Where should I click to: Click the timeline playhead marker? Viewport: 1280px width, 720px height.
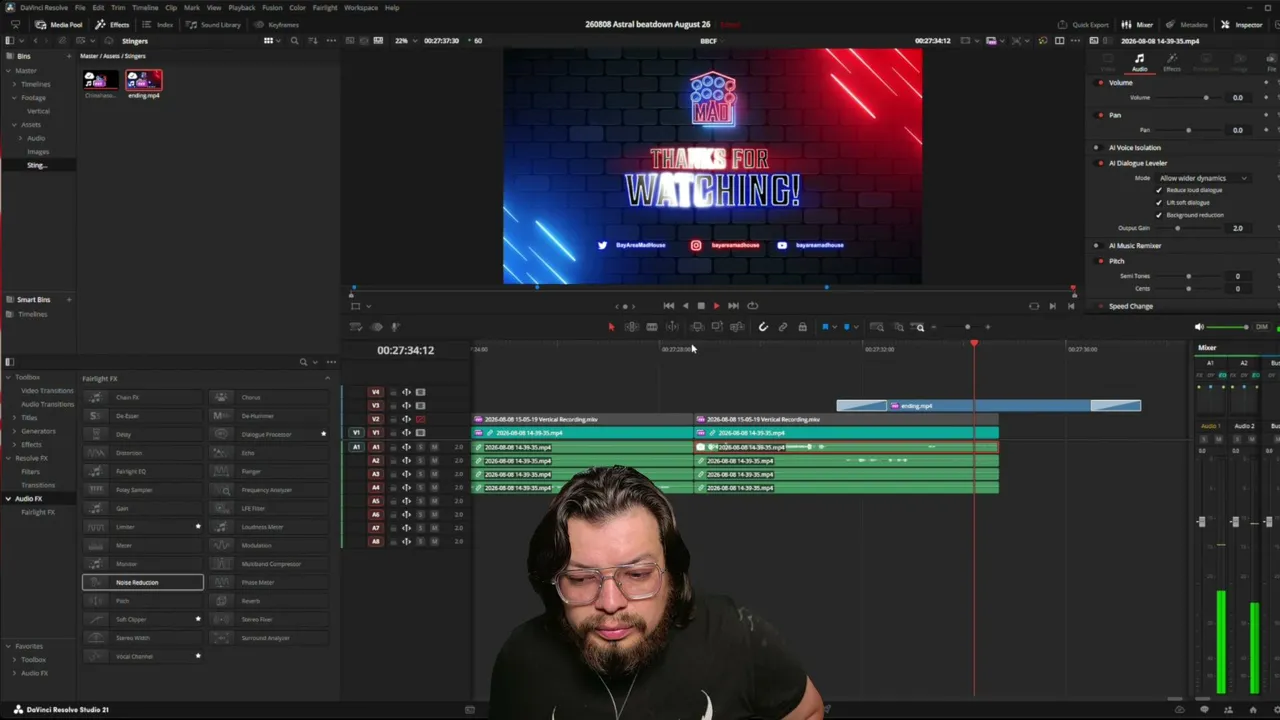point(974,344)
